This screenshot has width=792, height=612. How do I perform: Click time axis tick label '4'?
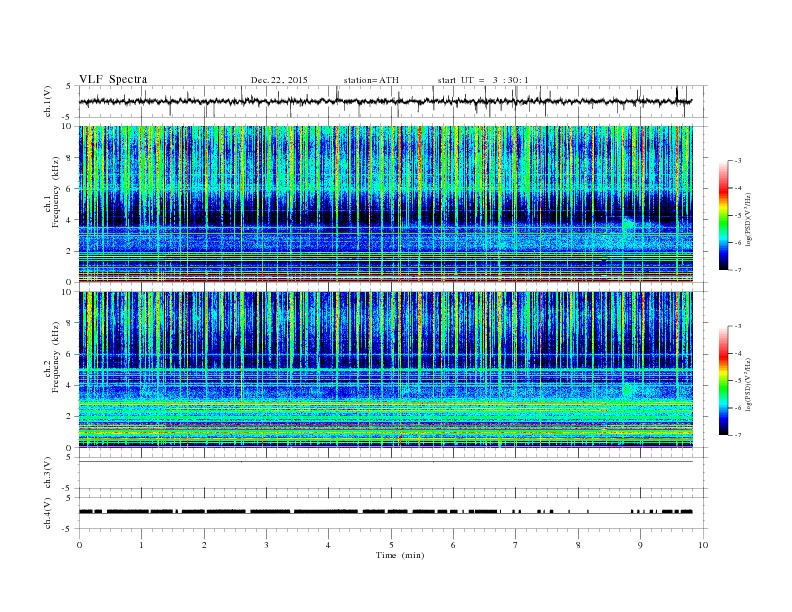pyautogui.click(x=329, y=545)
